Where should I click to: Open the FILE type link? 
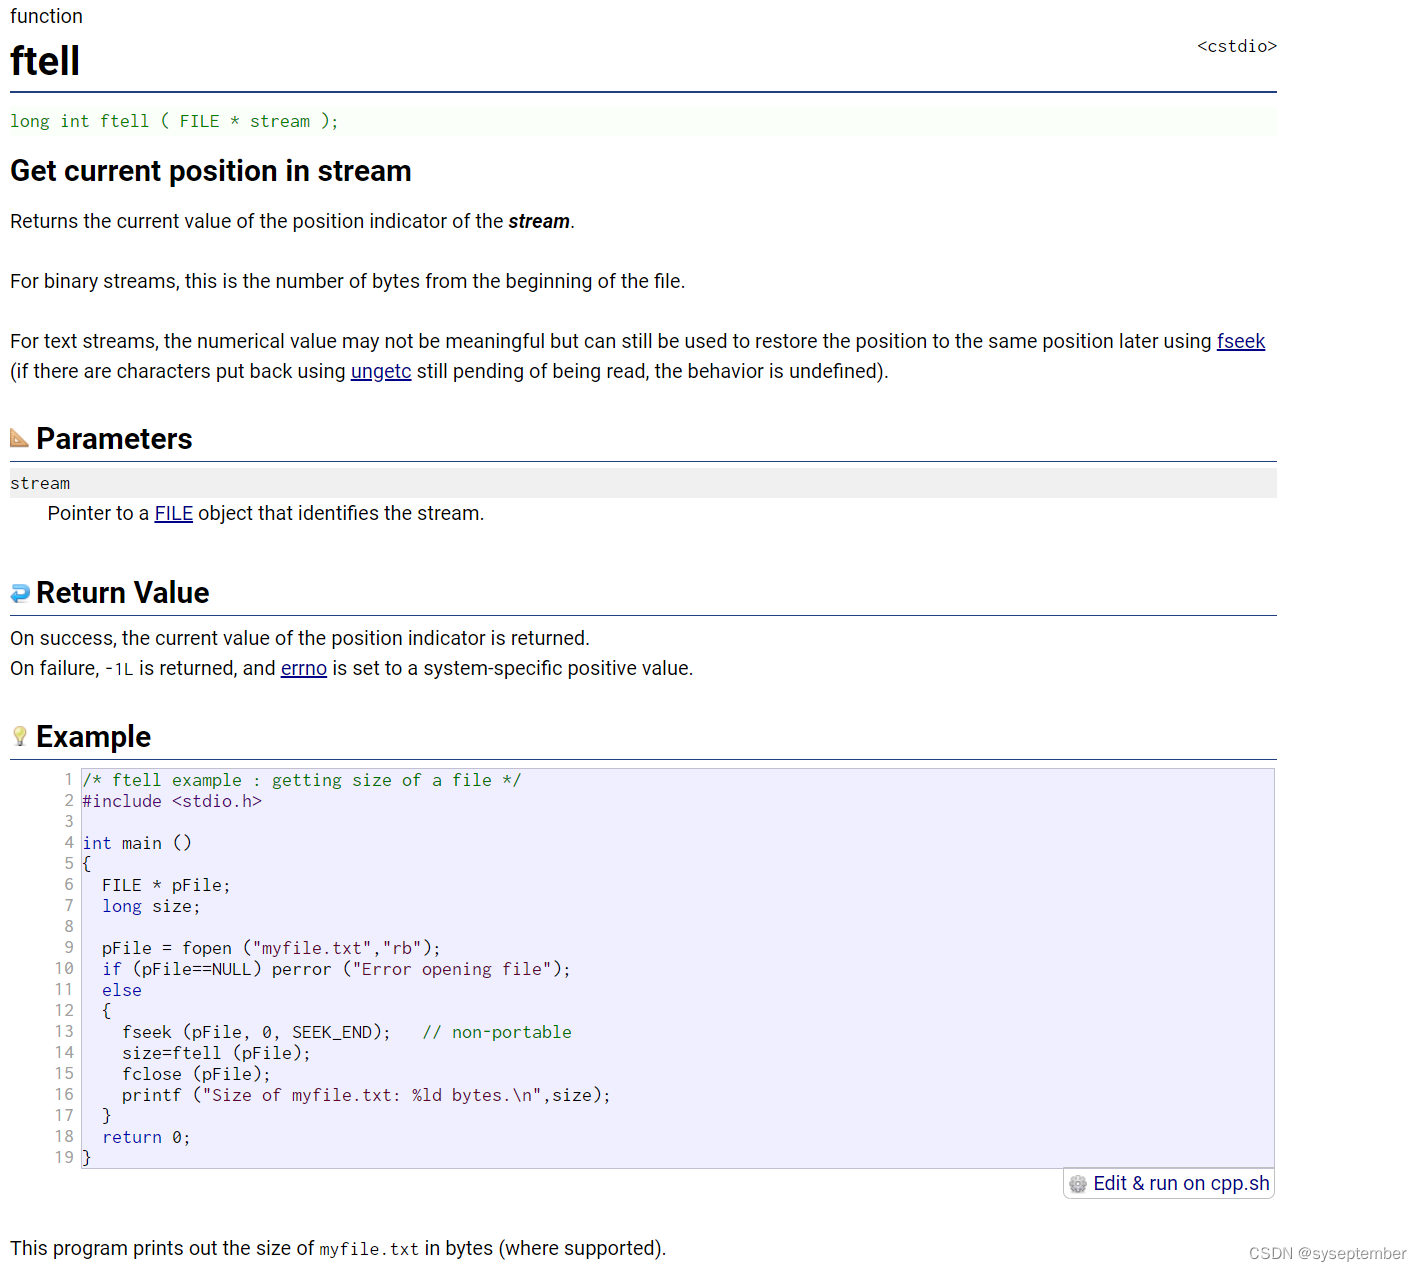[174, 513]
